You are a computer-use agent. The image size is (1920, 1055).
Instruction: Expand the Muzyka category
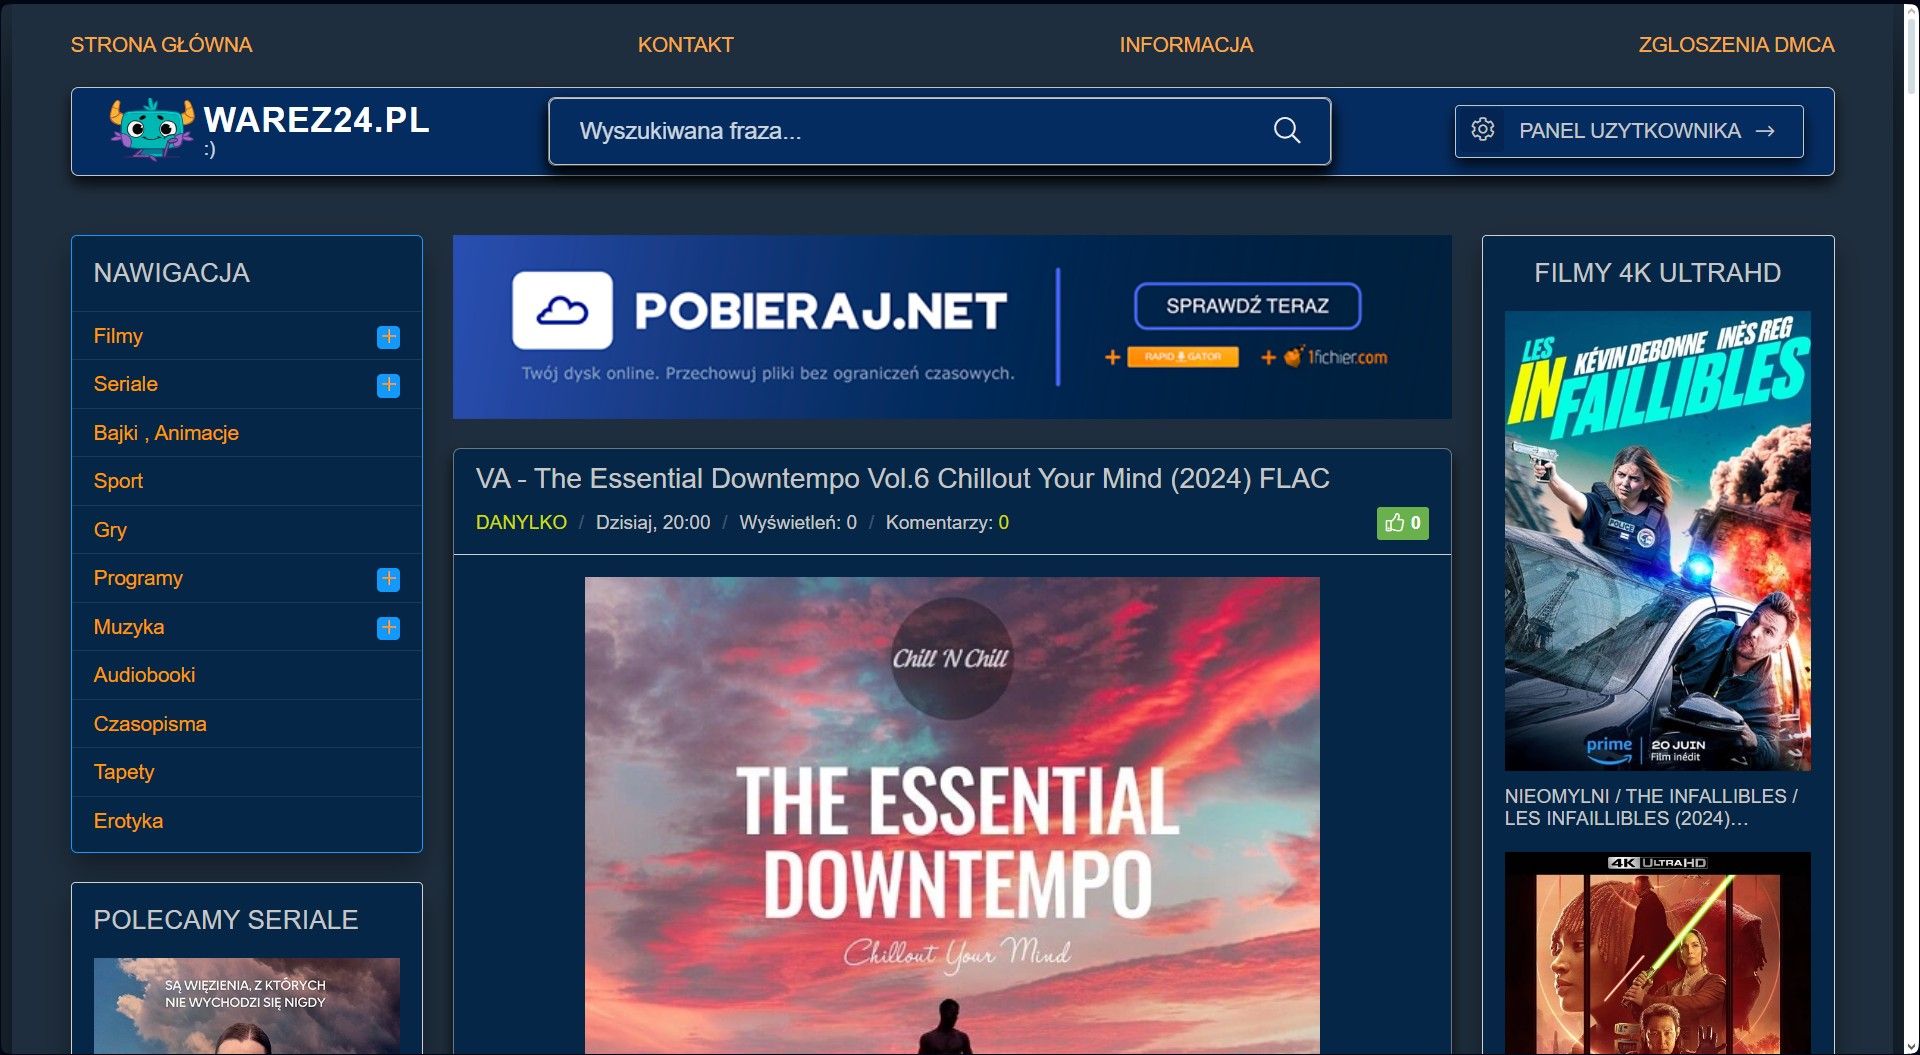click(388, 628)
